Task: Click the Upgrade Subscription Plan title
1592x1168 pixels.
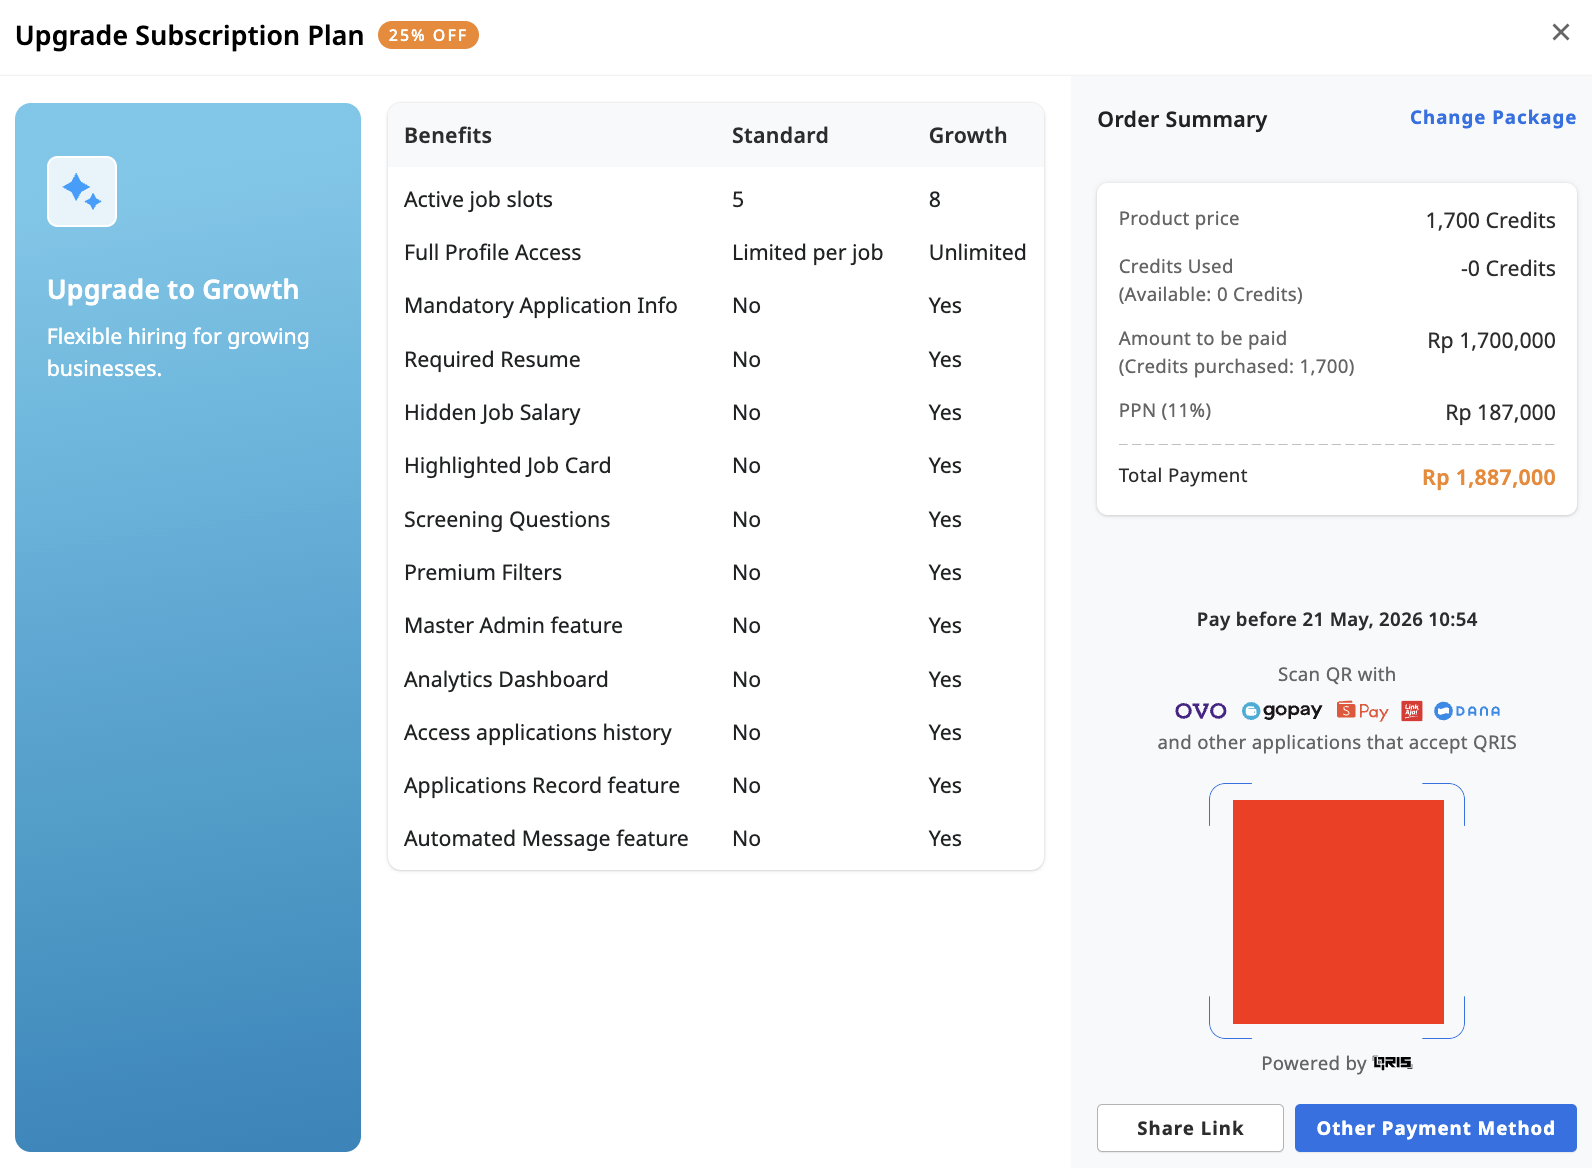Action: (190, 36)
